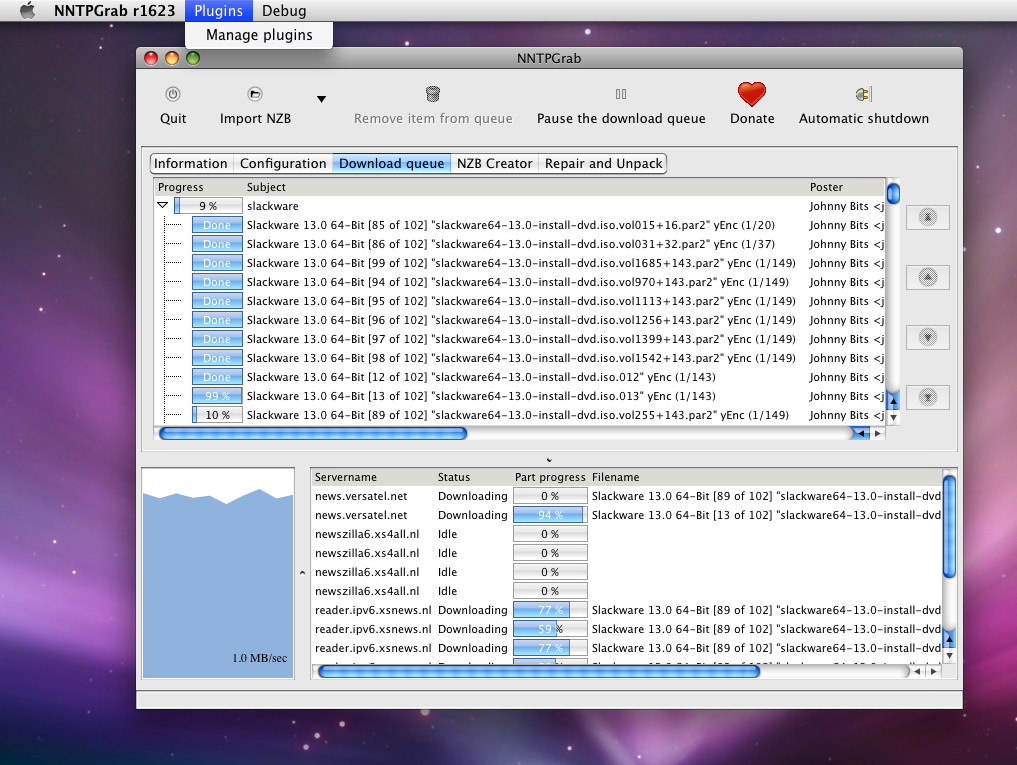Select the slackware64 iso.012 queue row
The image size is (1017, 765).
(x=480, y=378)
